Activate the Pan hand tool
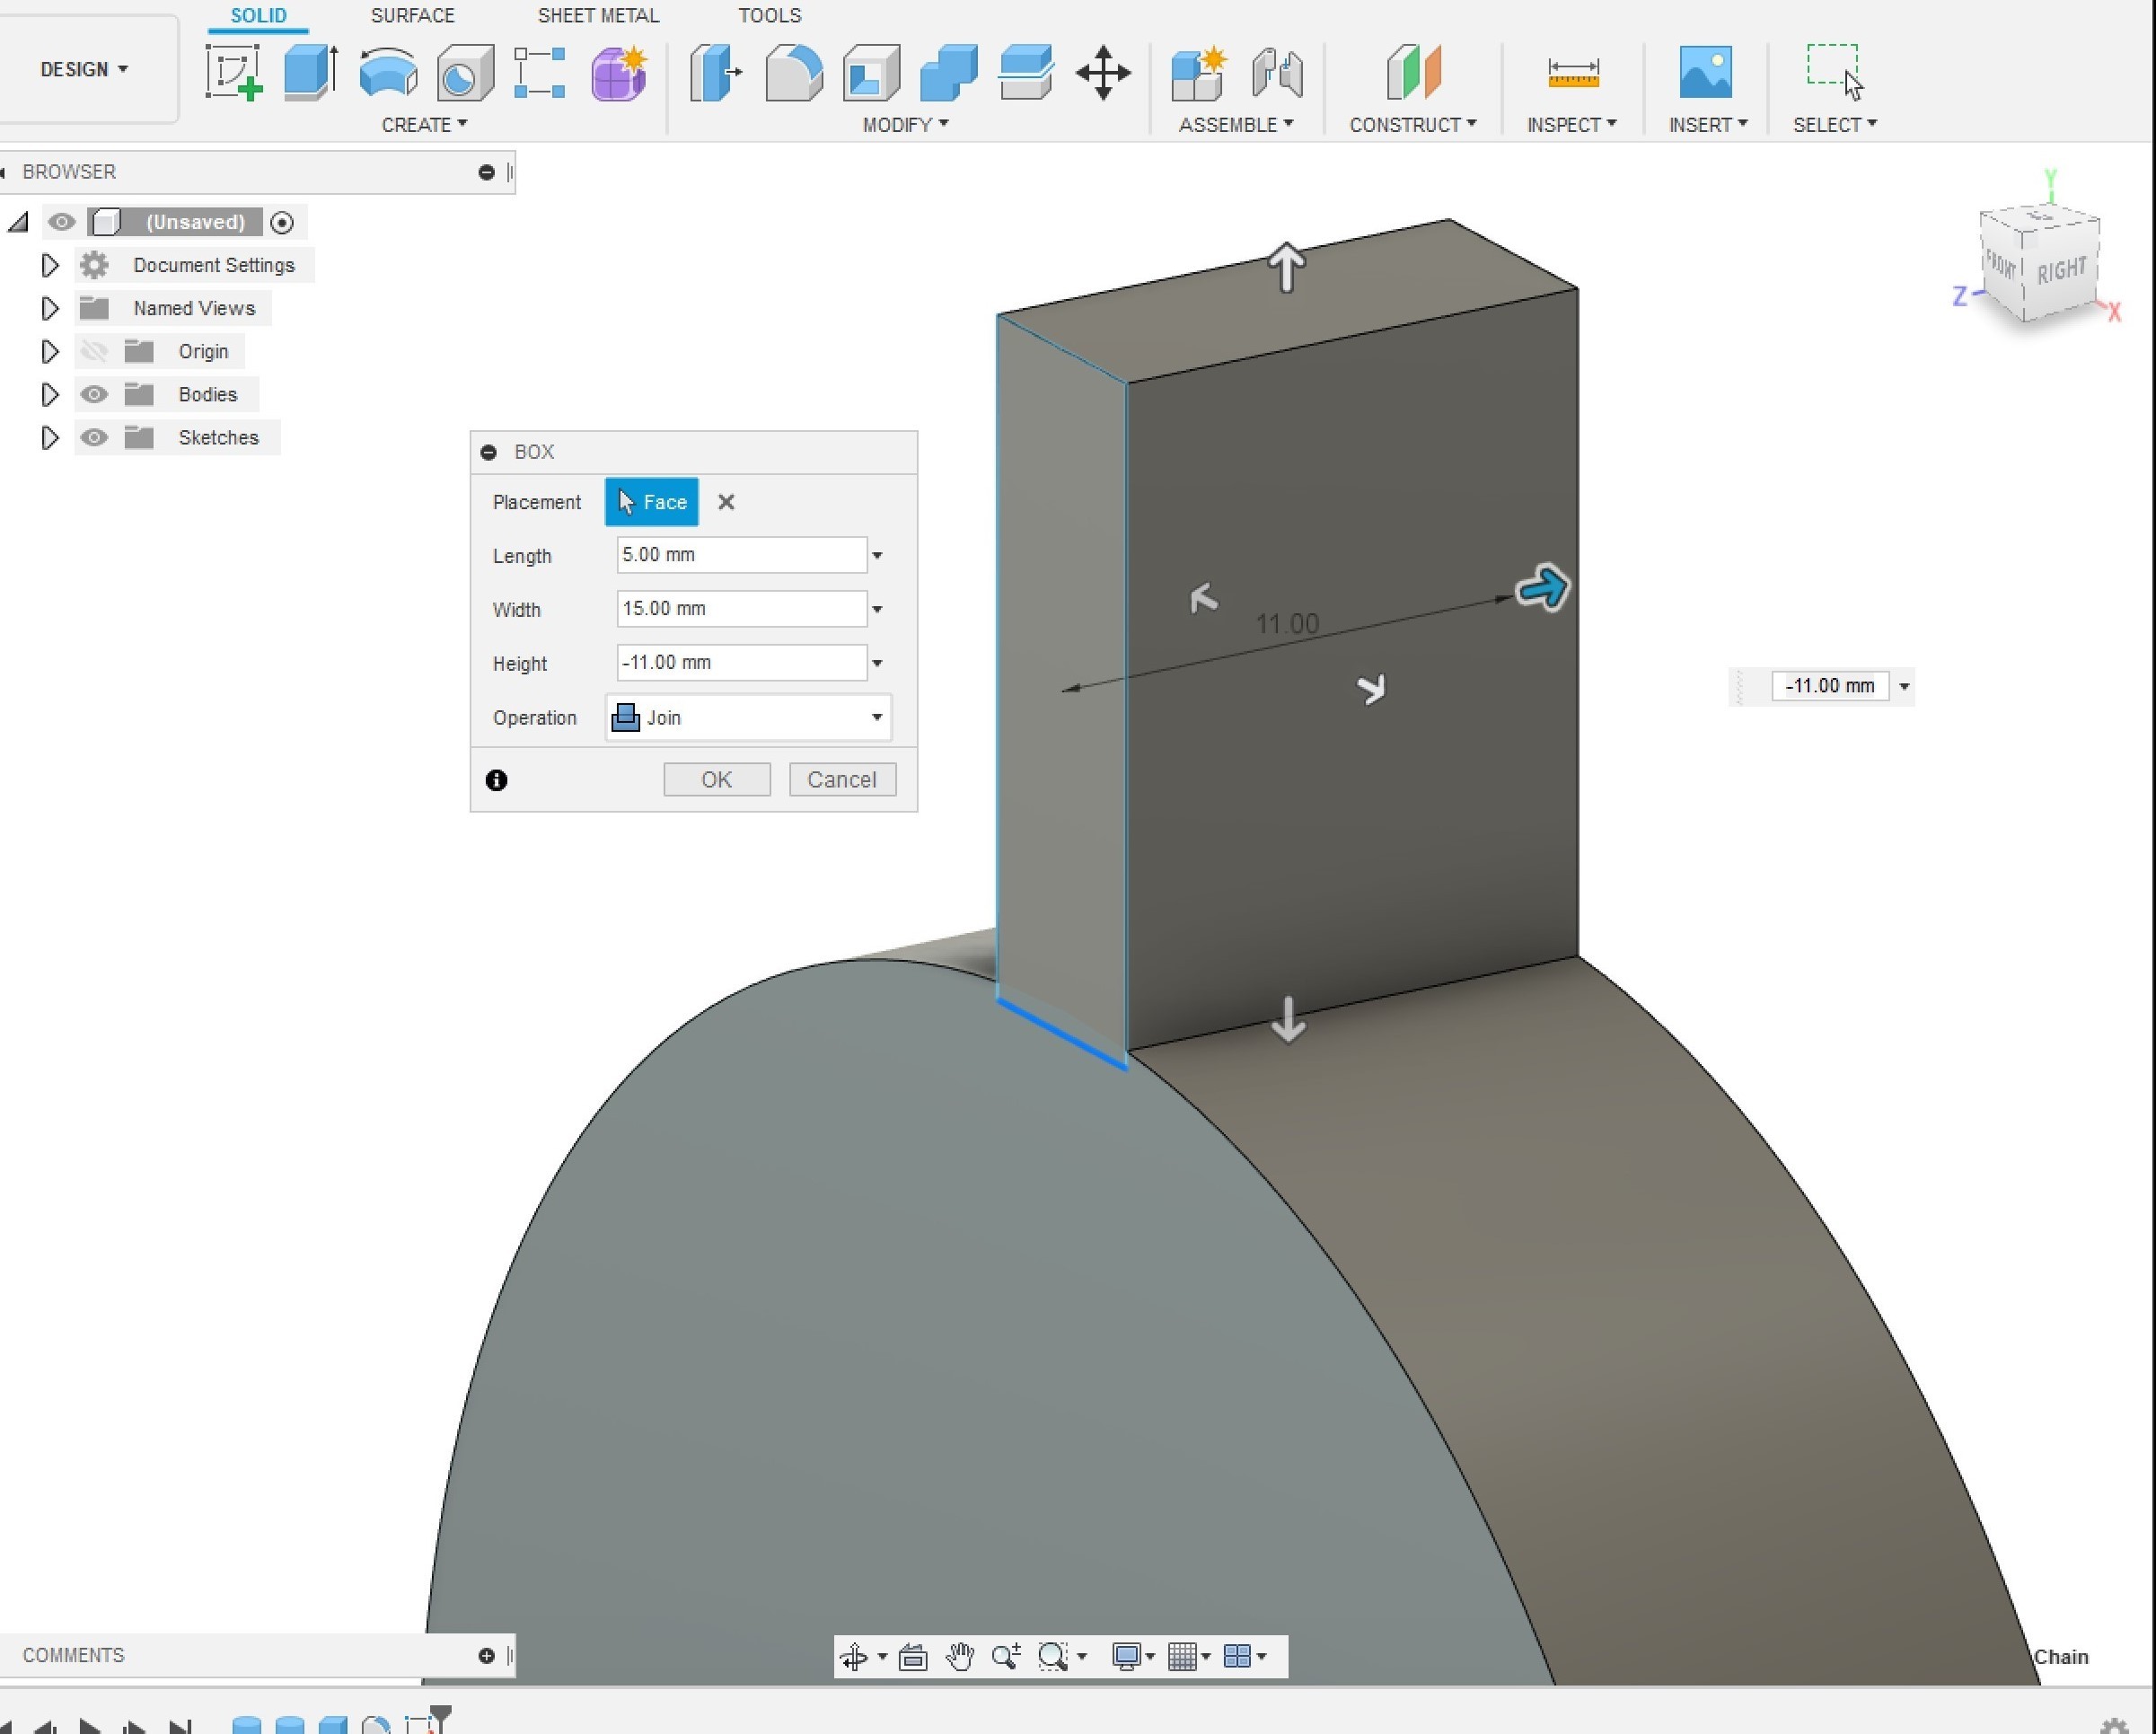Screen dimensions: 2156x1734 [x=960, y=1657]
